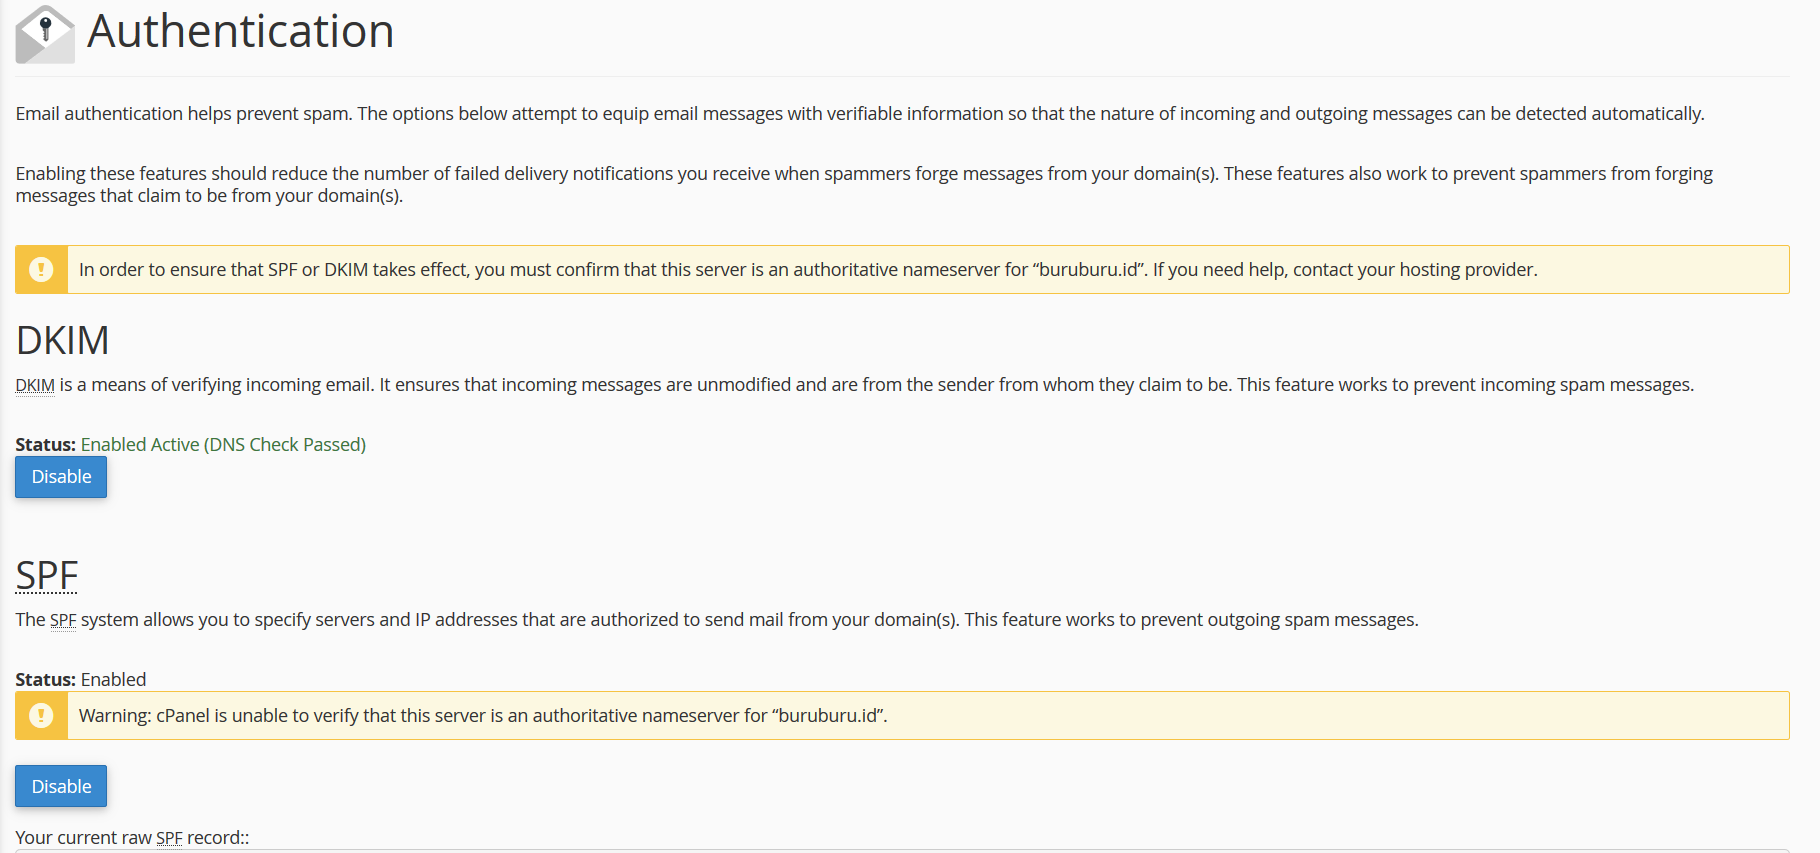Click the "means of verifying incoming email" description

click(876, 385)
